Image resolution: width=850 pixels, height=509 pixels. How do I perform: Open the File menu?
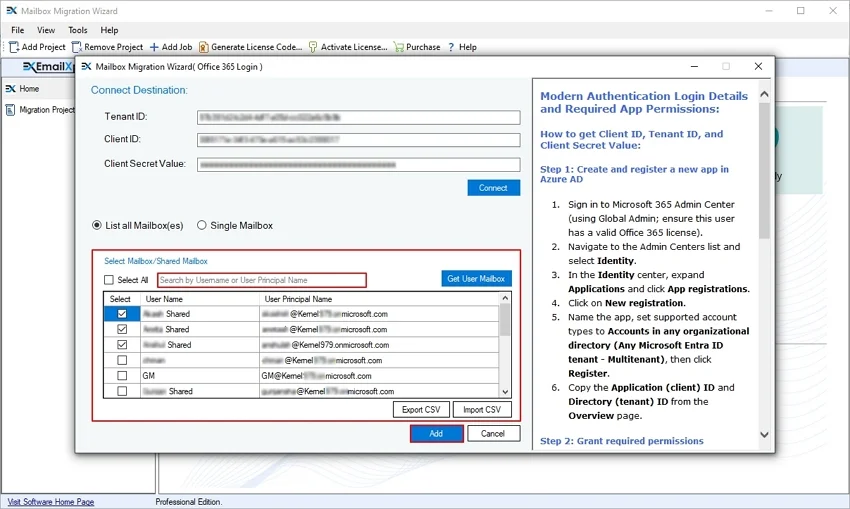tap(17, 30)
